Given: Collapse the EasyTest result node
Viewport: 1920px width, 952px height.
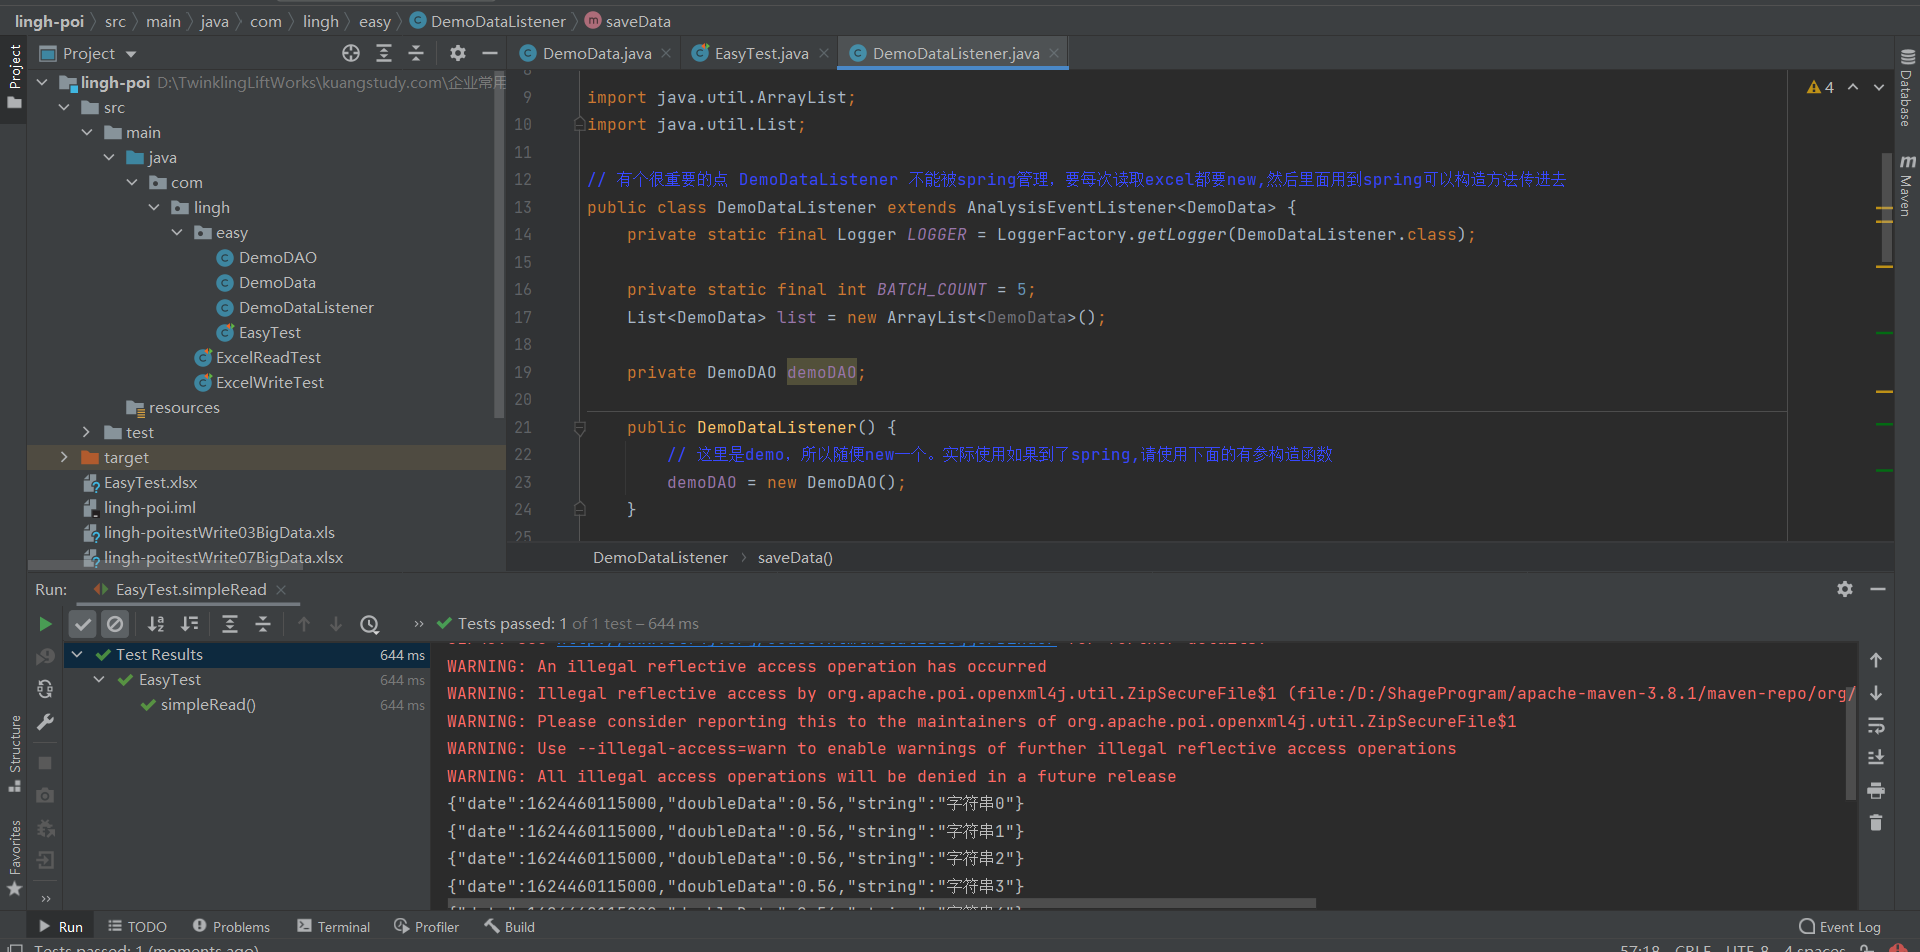Looking at the screenshot, I should pos(99,679).
